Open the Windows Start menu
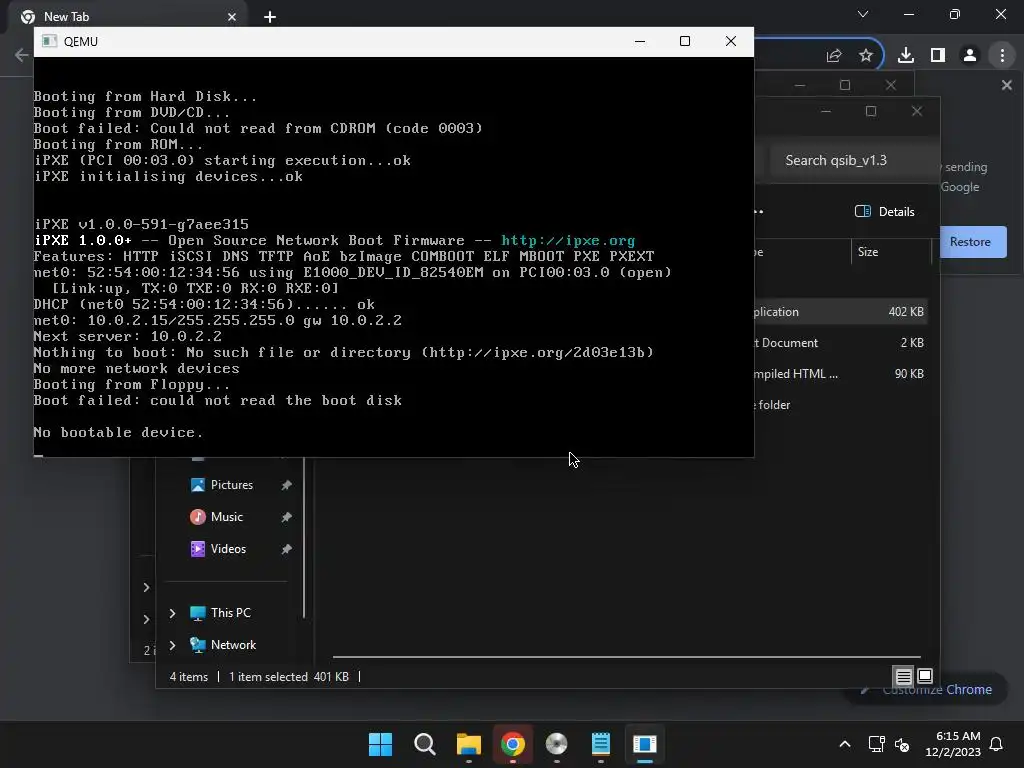This screenshot has width=1024, height=768. (x=380, y=744)
